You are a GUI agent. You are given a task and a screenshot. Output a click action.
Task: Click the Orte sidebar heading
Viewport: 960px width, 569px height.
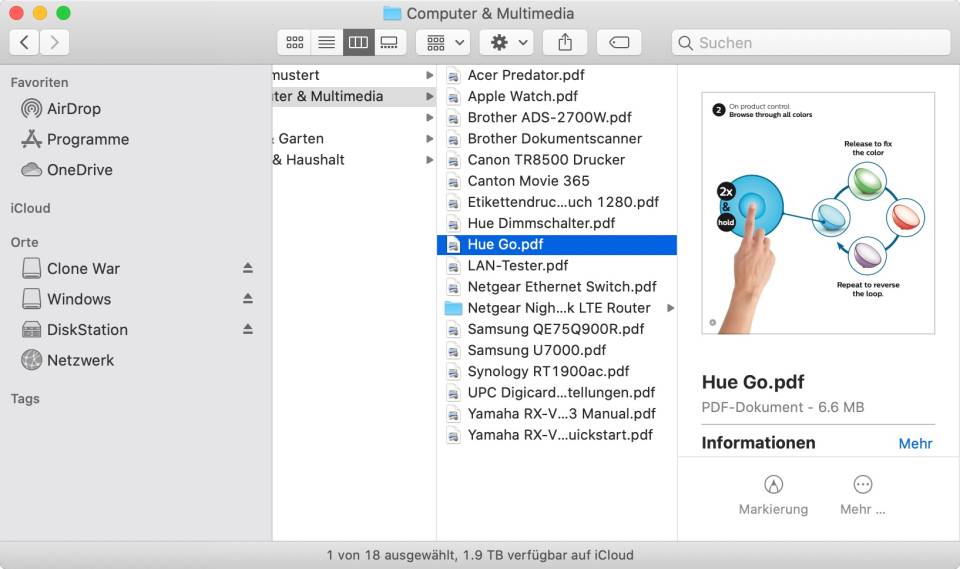pos(24,243)
